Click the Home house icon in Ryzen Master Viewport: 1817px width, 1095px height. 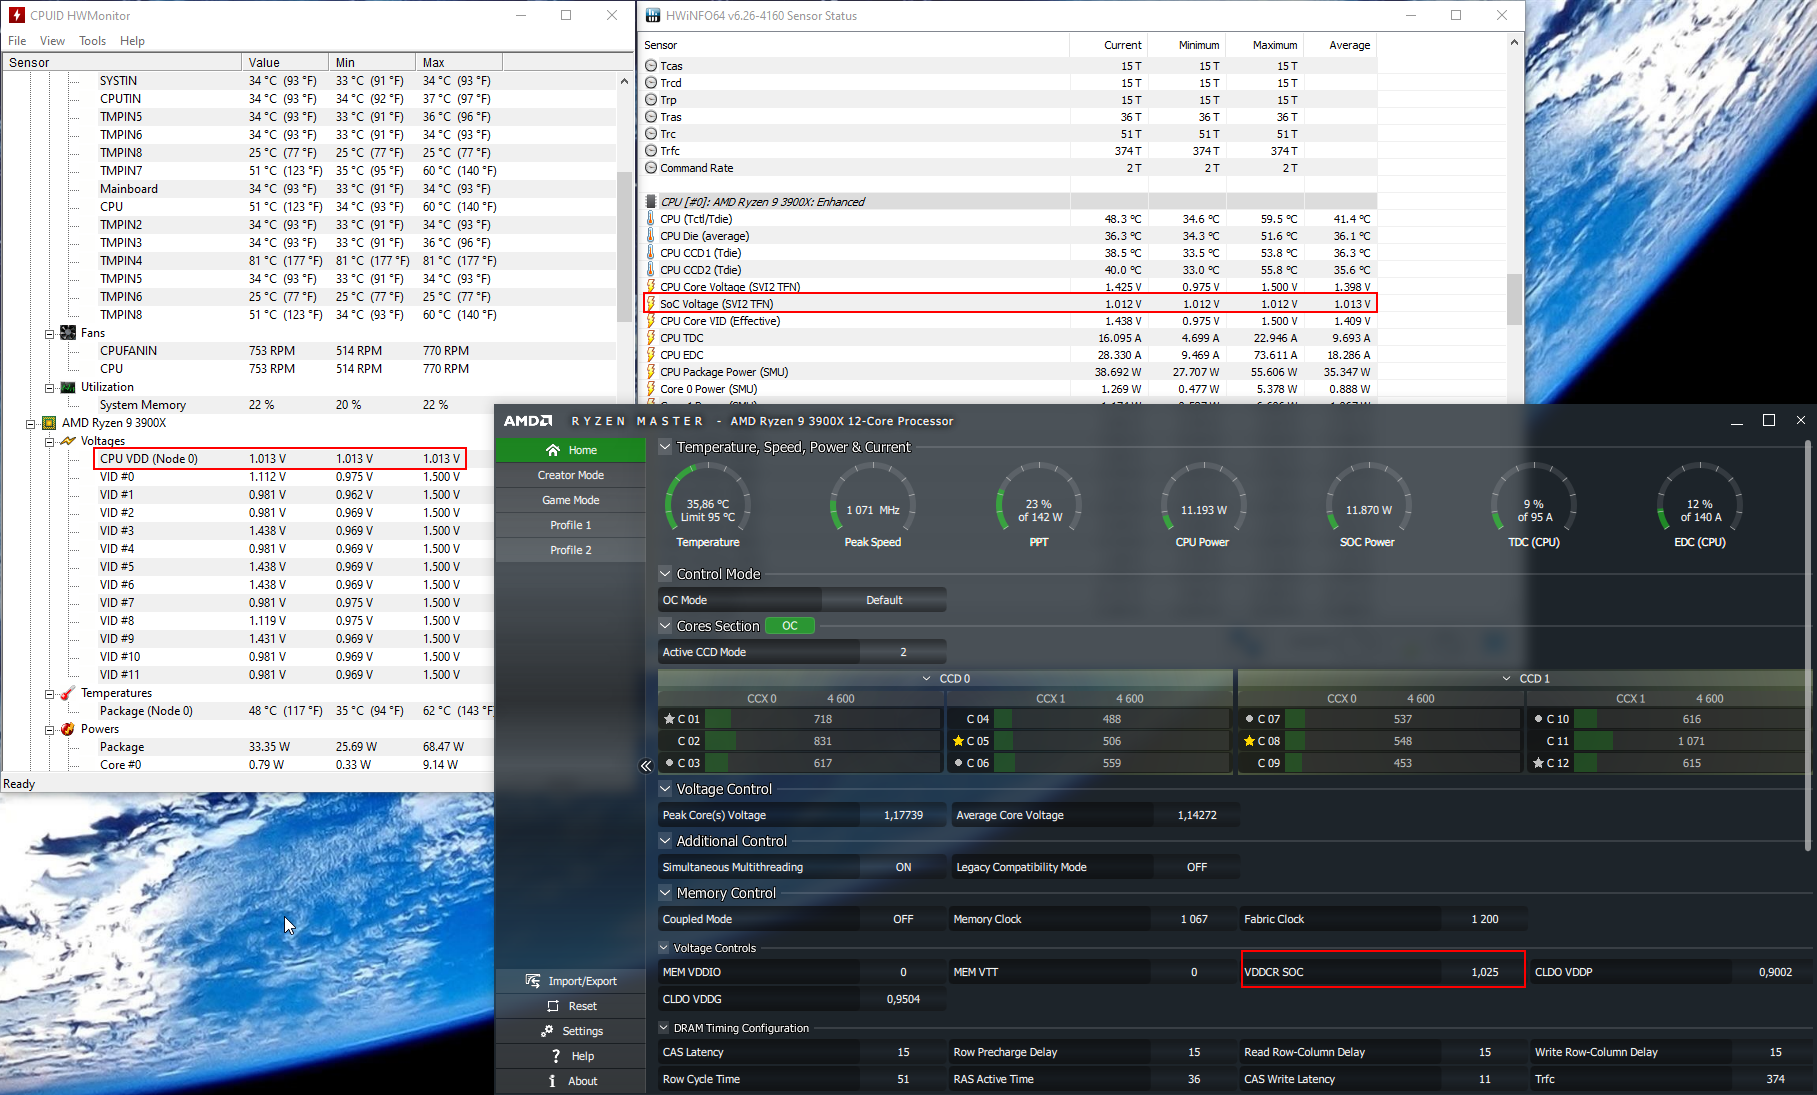(x=553, y=450)
